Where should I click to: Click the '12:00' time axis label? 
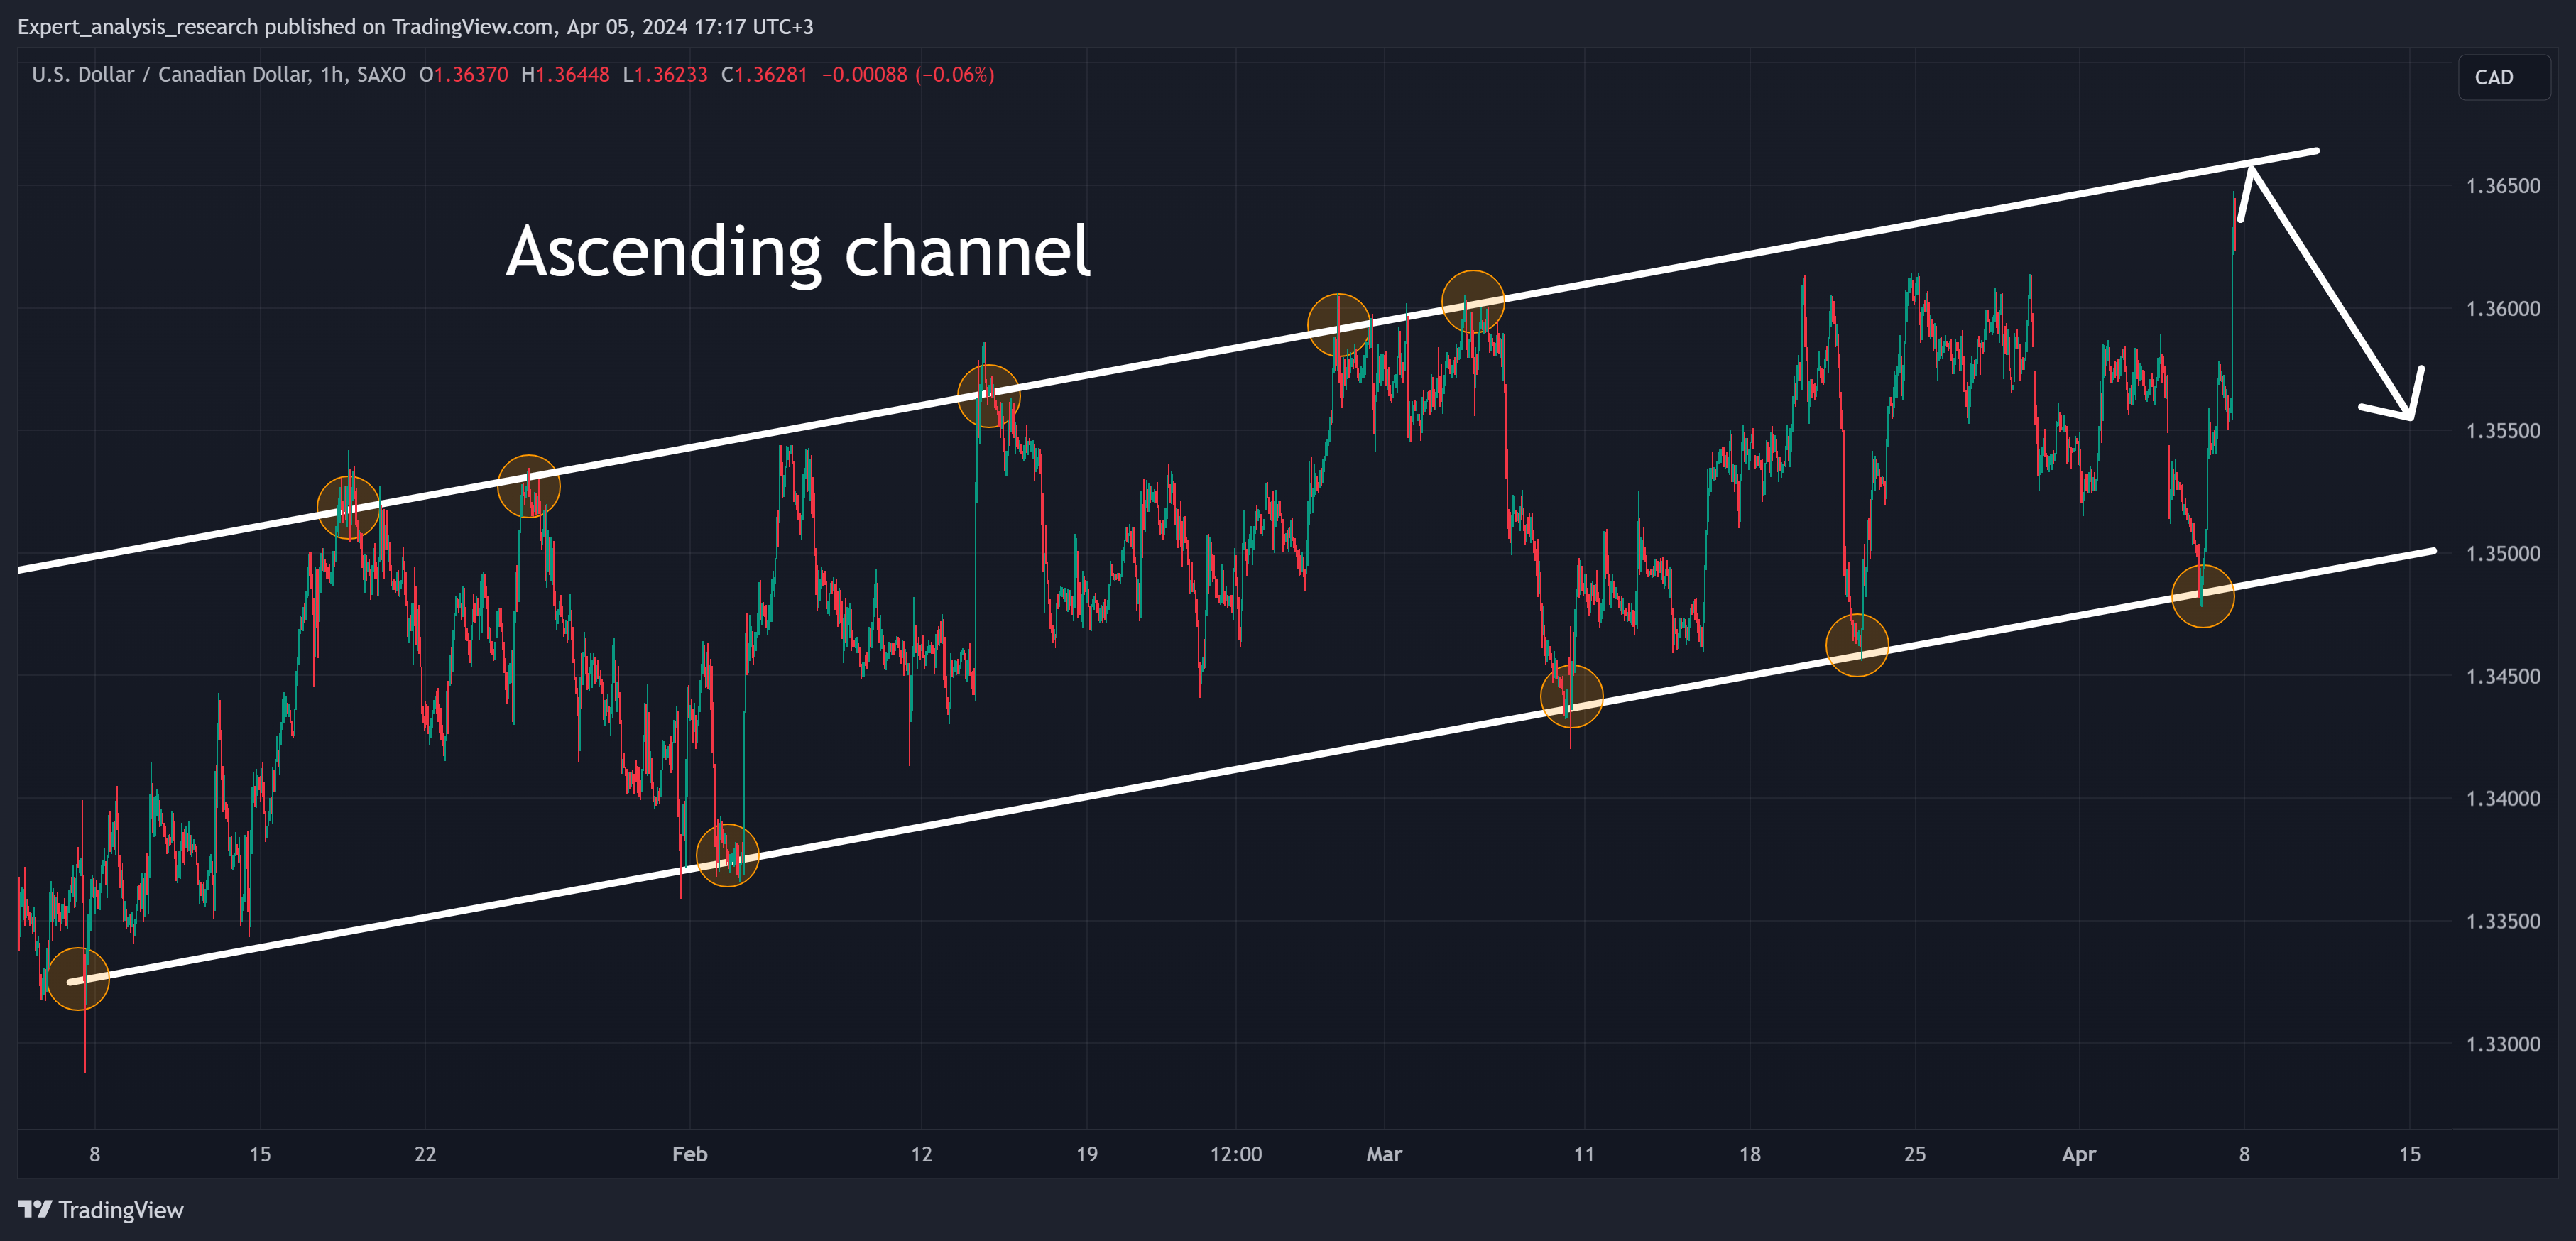click(1236, 1154)
